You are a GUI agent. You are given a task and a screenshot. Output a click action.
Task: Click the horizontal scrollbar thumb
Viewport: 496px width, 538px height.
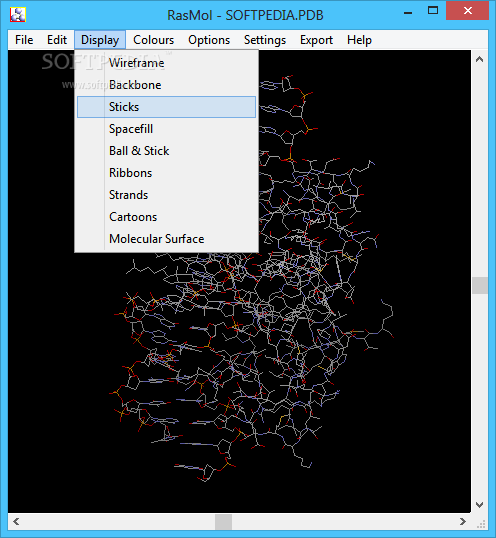[223, 522]
